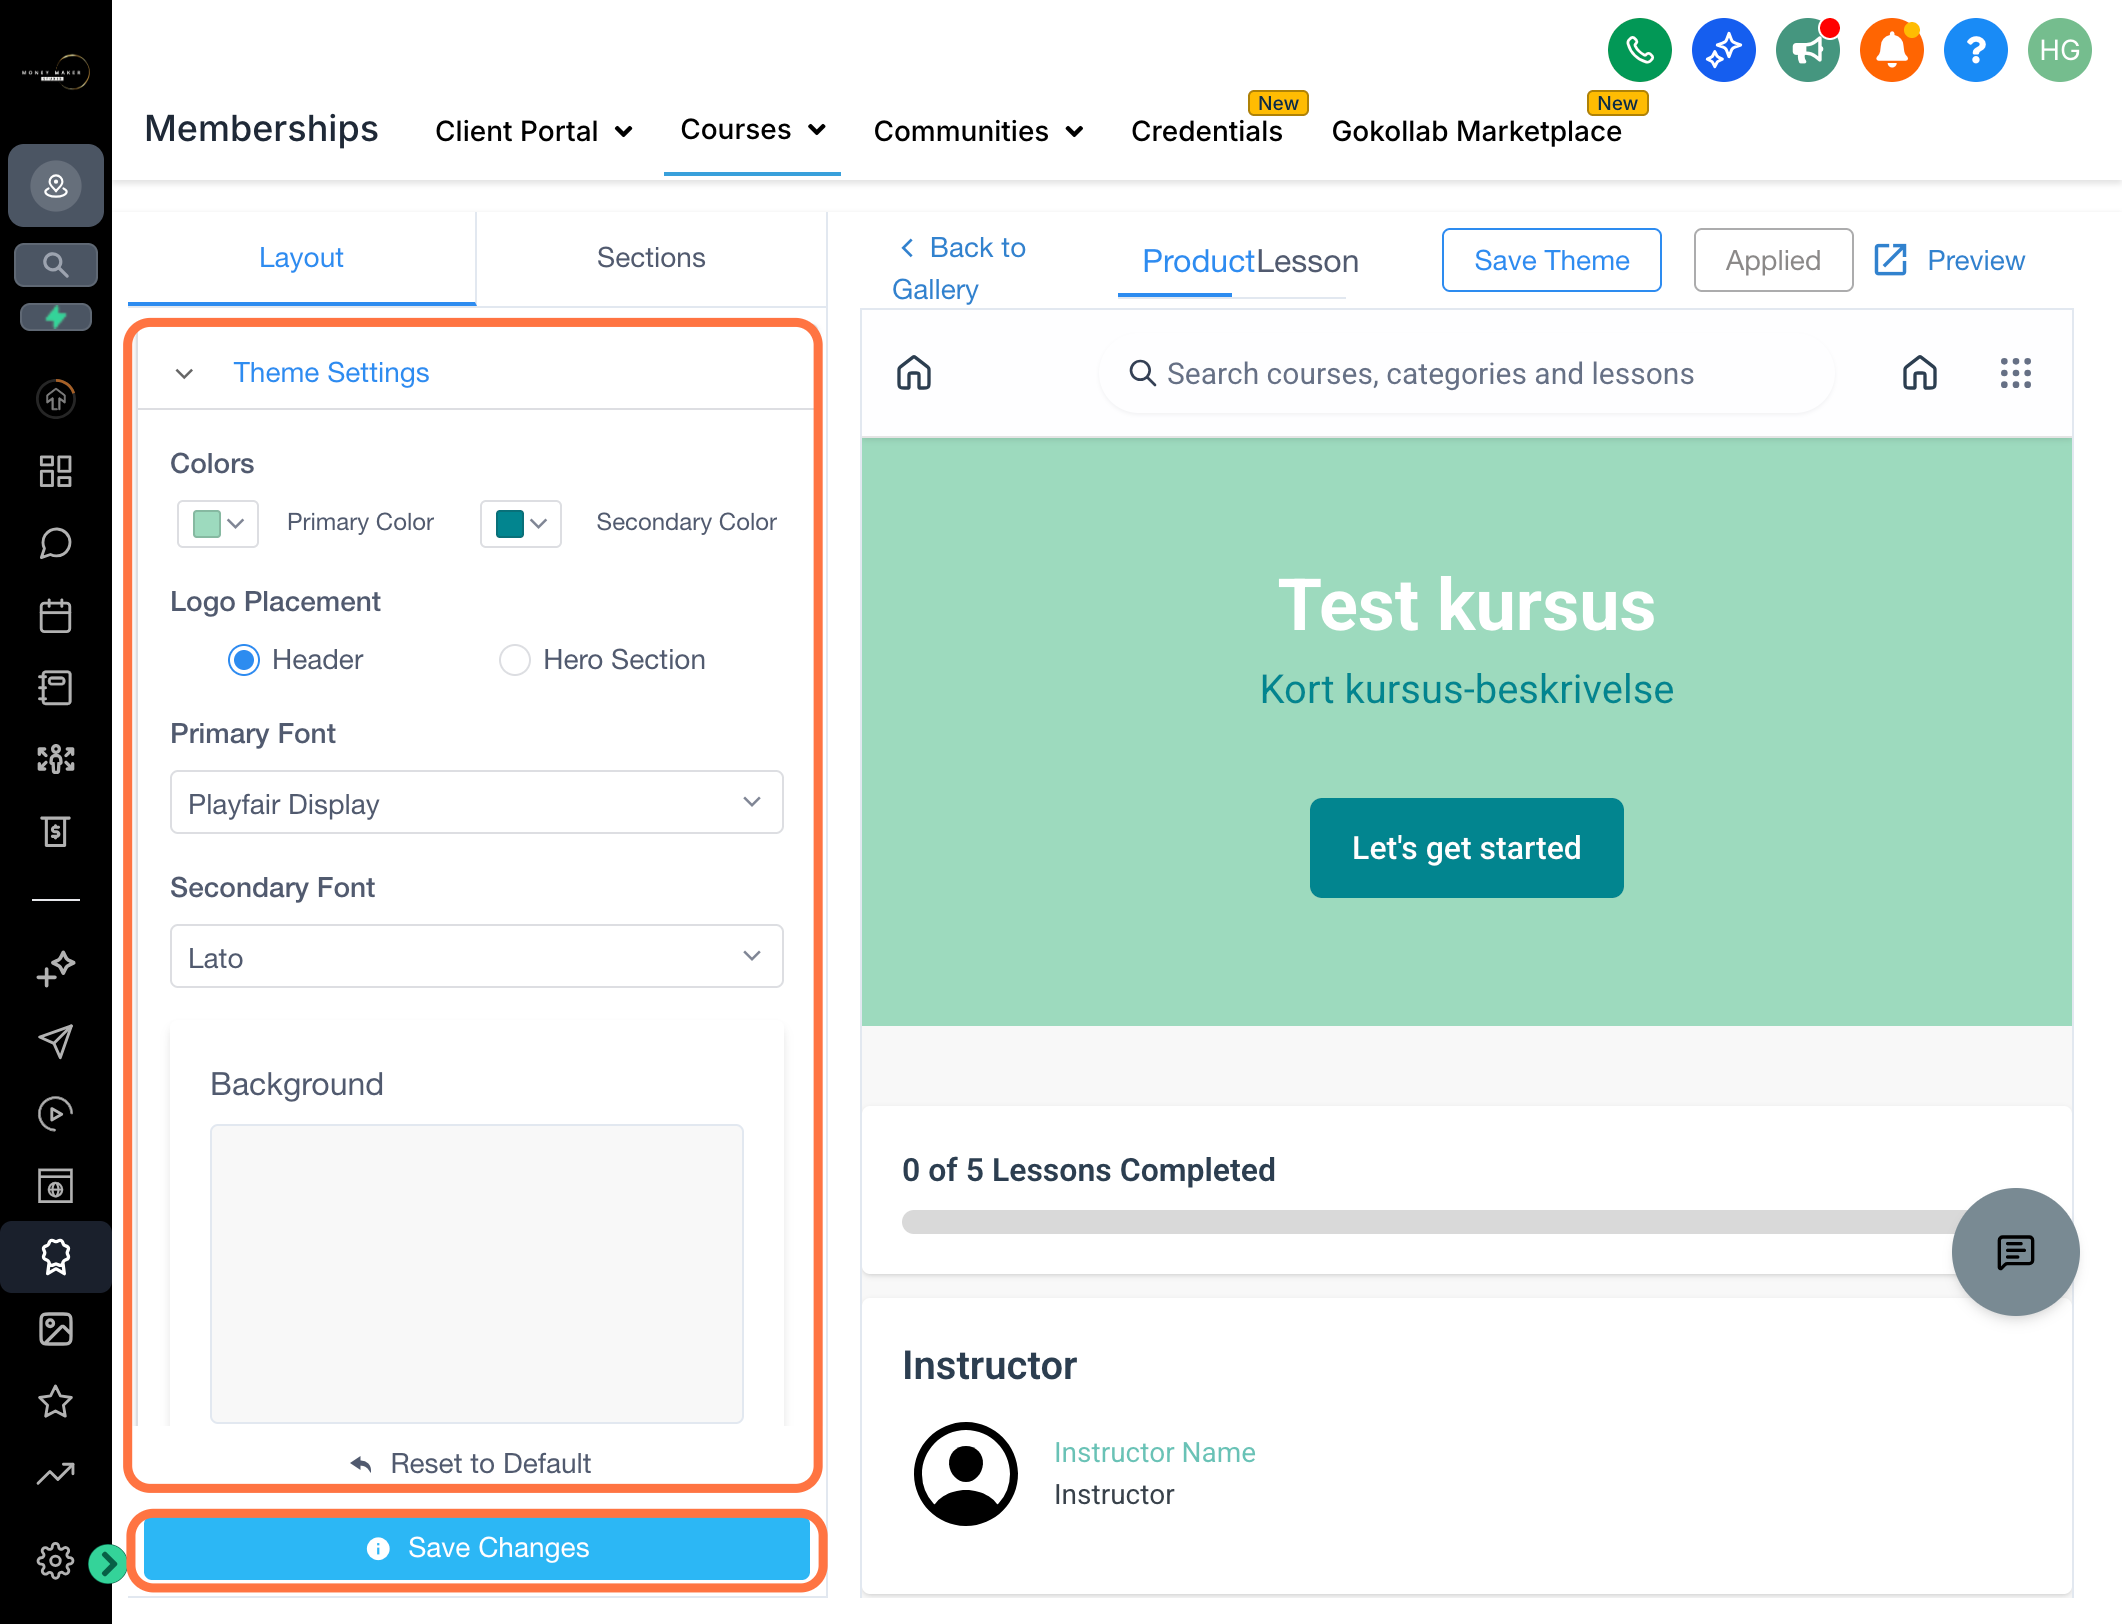Open the megaphone announcements icon

(1807, 50)
